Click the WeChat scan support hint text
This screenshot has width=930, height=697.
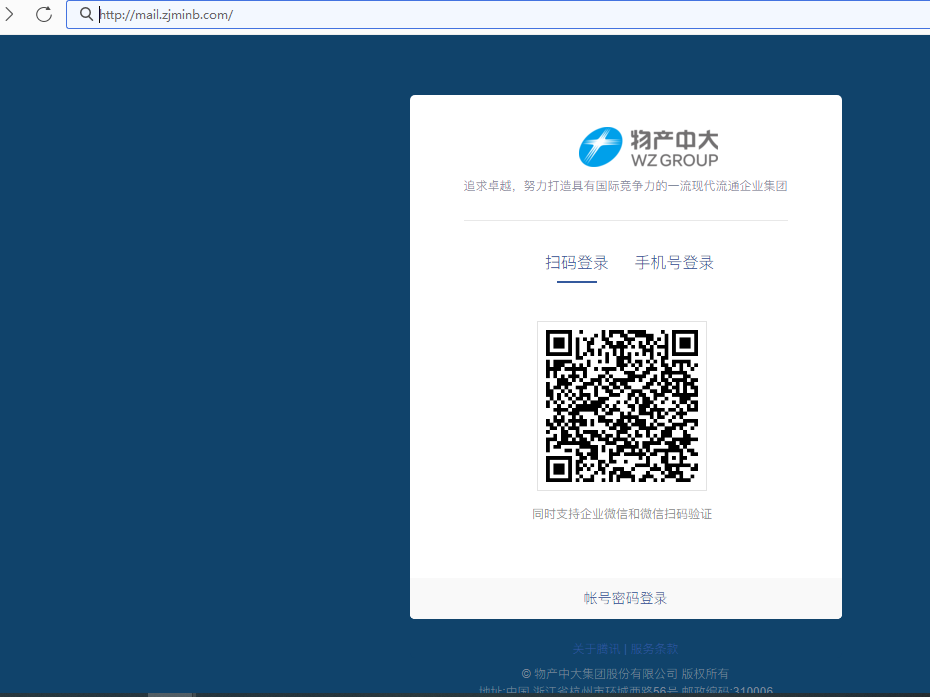(x=622, y=513)
